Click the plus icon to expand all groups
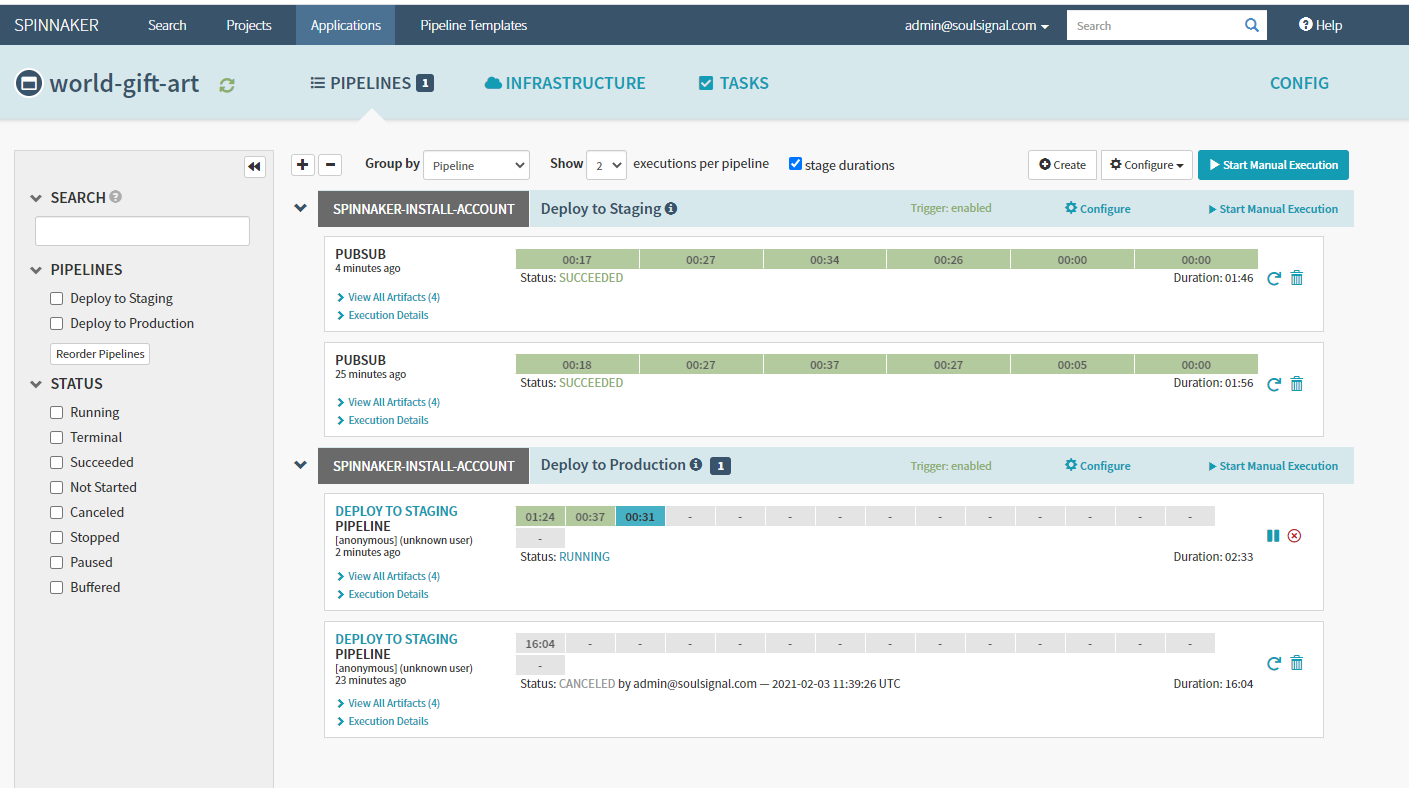 click(x=303, y=165)
